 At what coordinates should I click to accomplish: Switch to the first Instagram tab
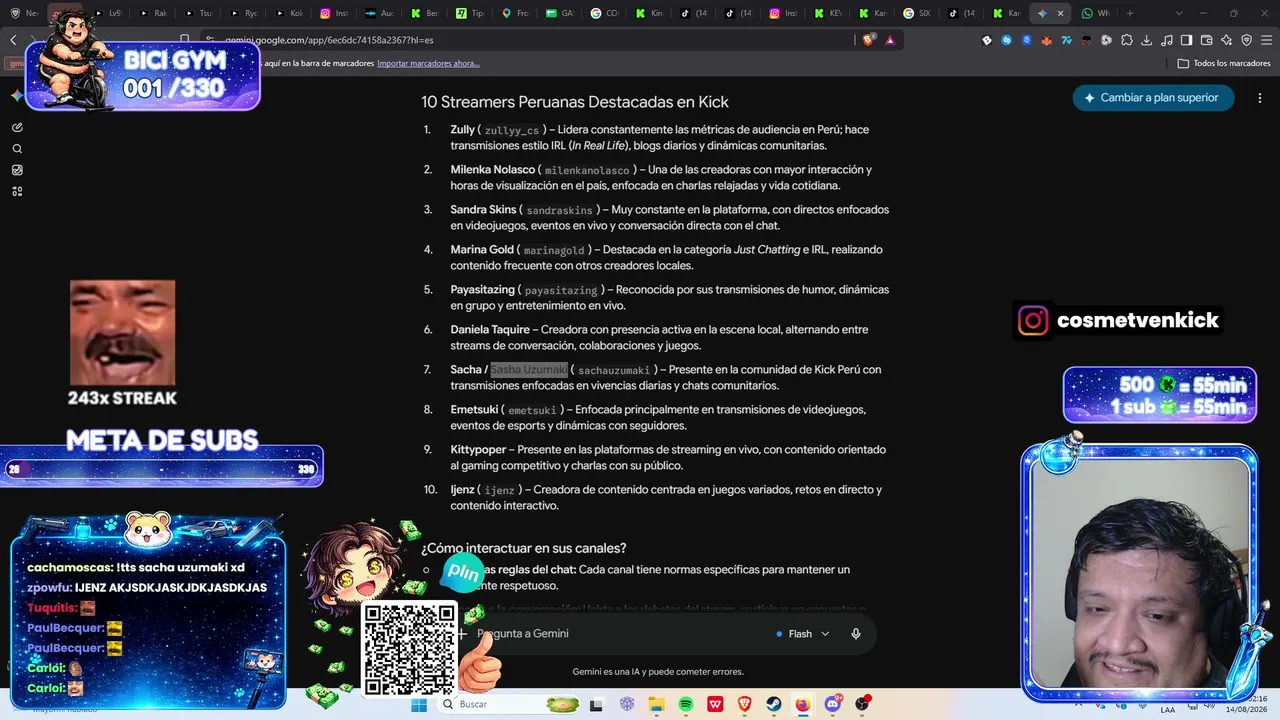click(334, 13)
